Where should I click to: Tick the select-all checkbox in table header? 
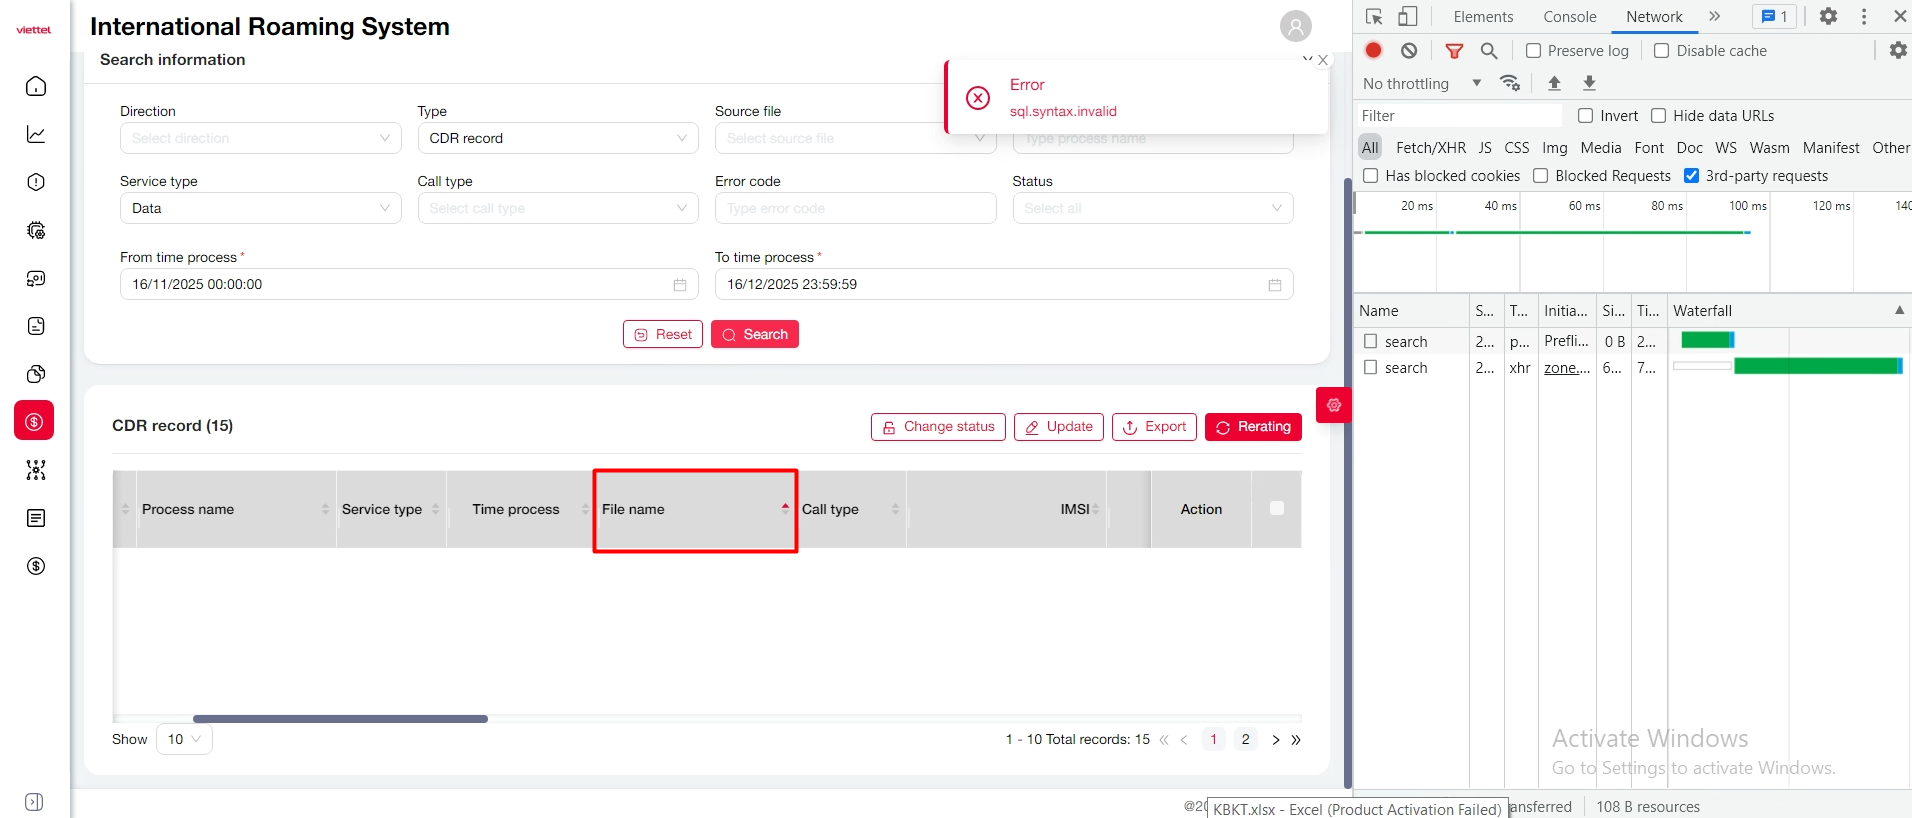coord(1276,509)
